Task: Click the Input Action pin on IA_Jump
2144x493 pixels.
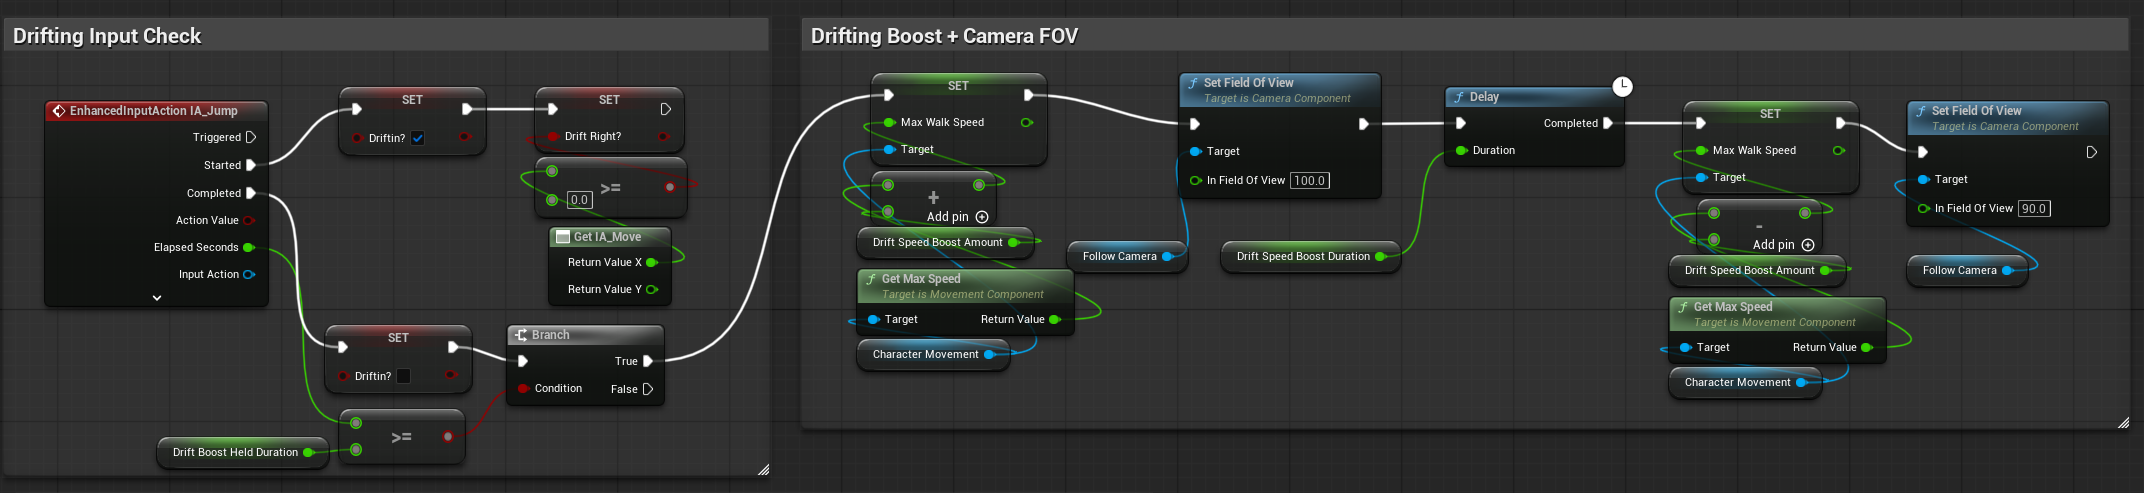Action: (249, 274)
